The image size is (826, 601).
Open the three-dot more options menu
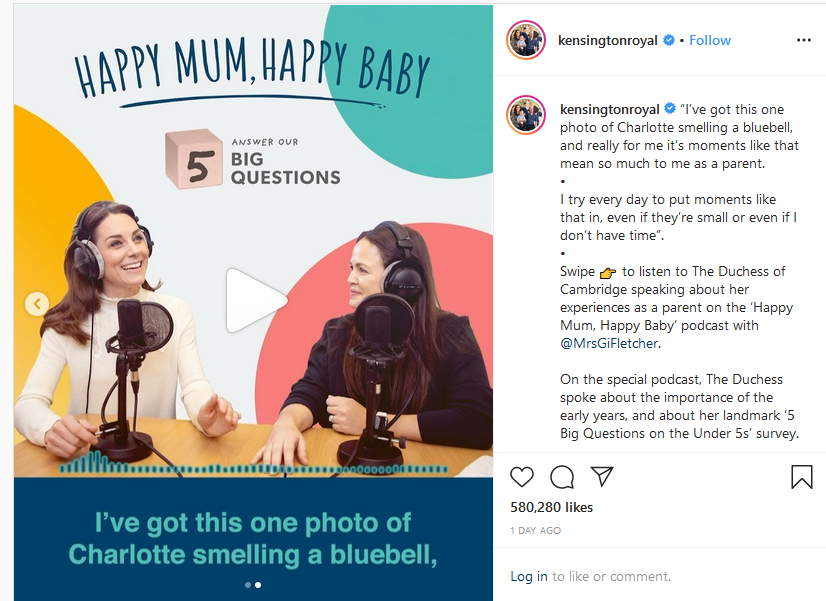(x=803, y=40)
